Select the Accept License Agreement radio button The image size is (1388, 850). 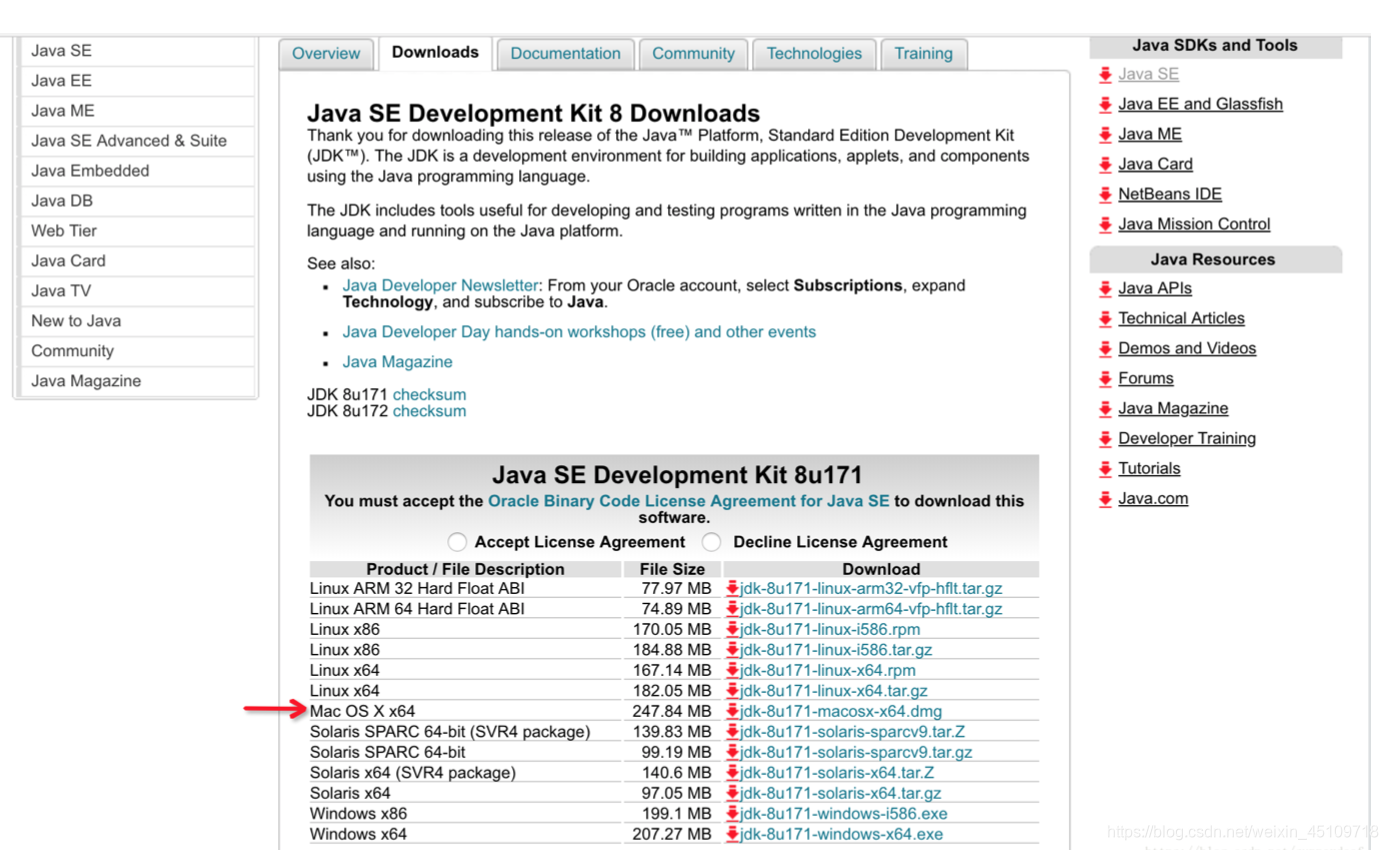[x=457, y=542]
